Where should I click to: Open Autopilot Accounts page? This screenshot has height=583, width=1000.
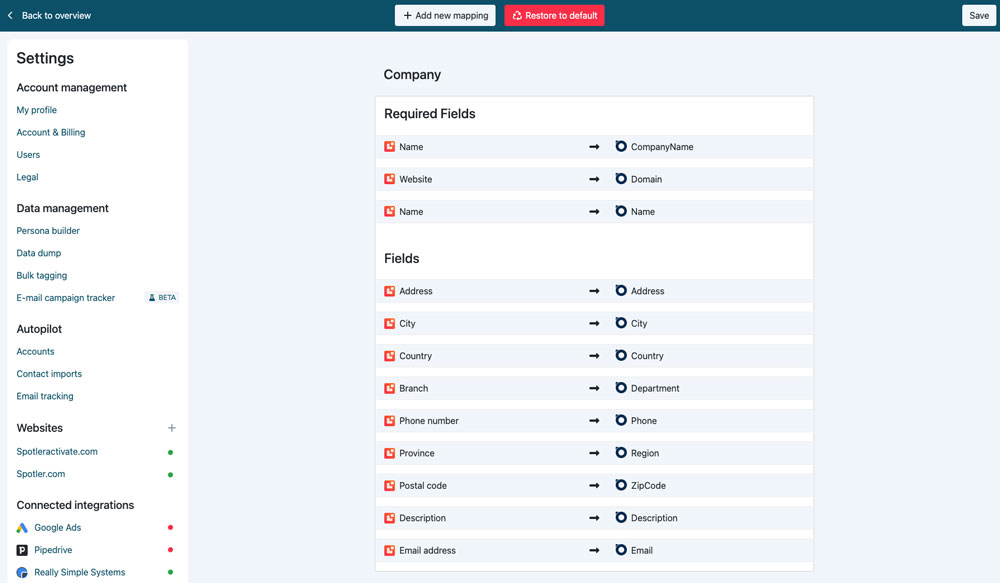point(35,351)
